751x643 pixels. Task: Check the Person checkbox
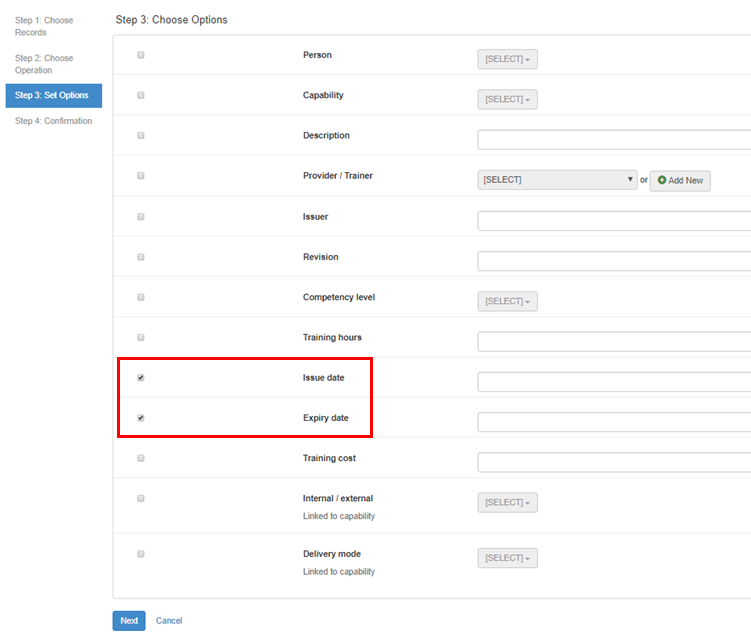(141, 55)
